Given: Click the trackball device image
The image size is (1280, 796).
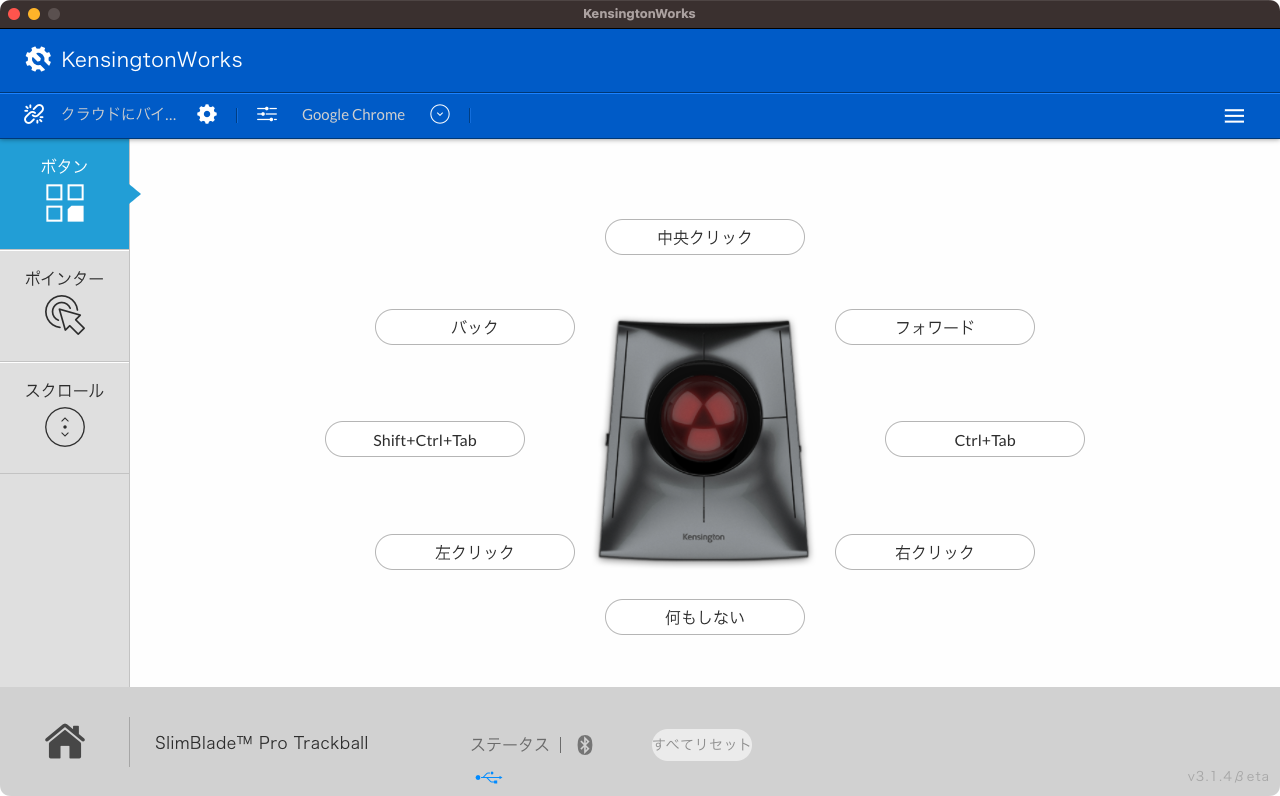Looking at the screenshot, I should [704, 440].
